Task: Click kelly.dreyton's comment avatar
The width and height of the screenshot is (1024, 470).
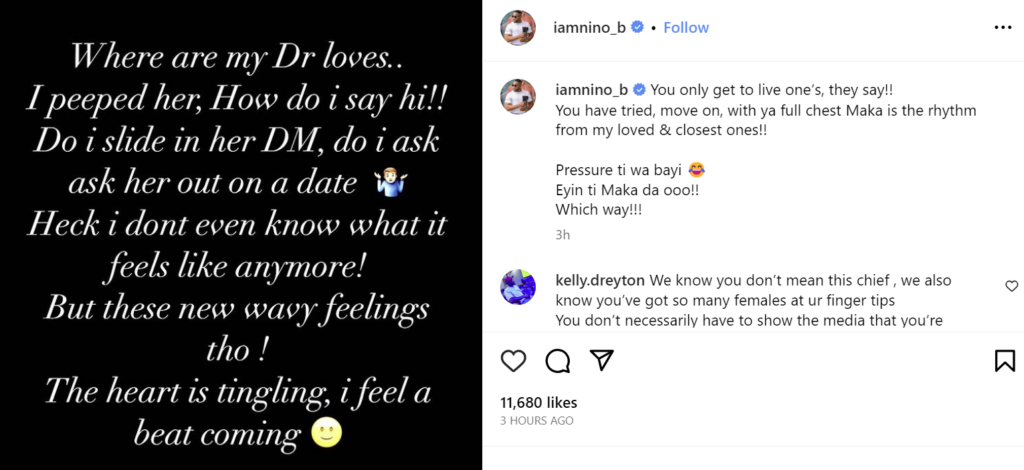Action: click(519, 288)
